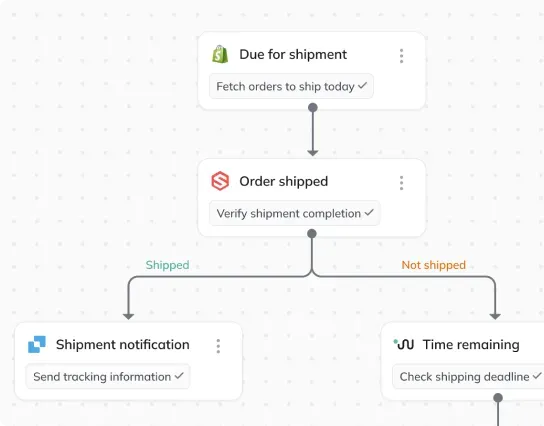The image size is (544, 426).
Task: Click the Shopify bag icon
Action: click(220, 54)
